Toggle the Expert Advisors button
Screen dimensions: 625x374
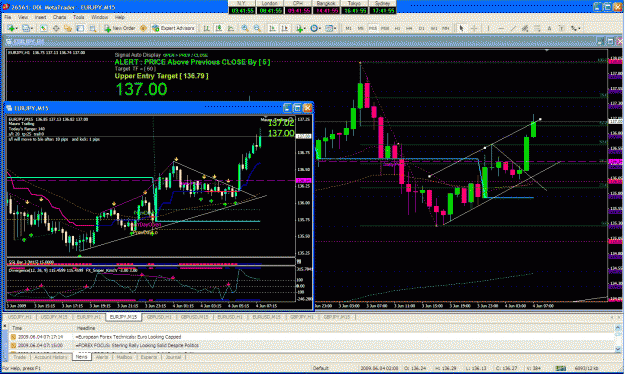(173, 28)
